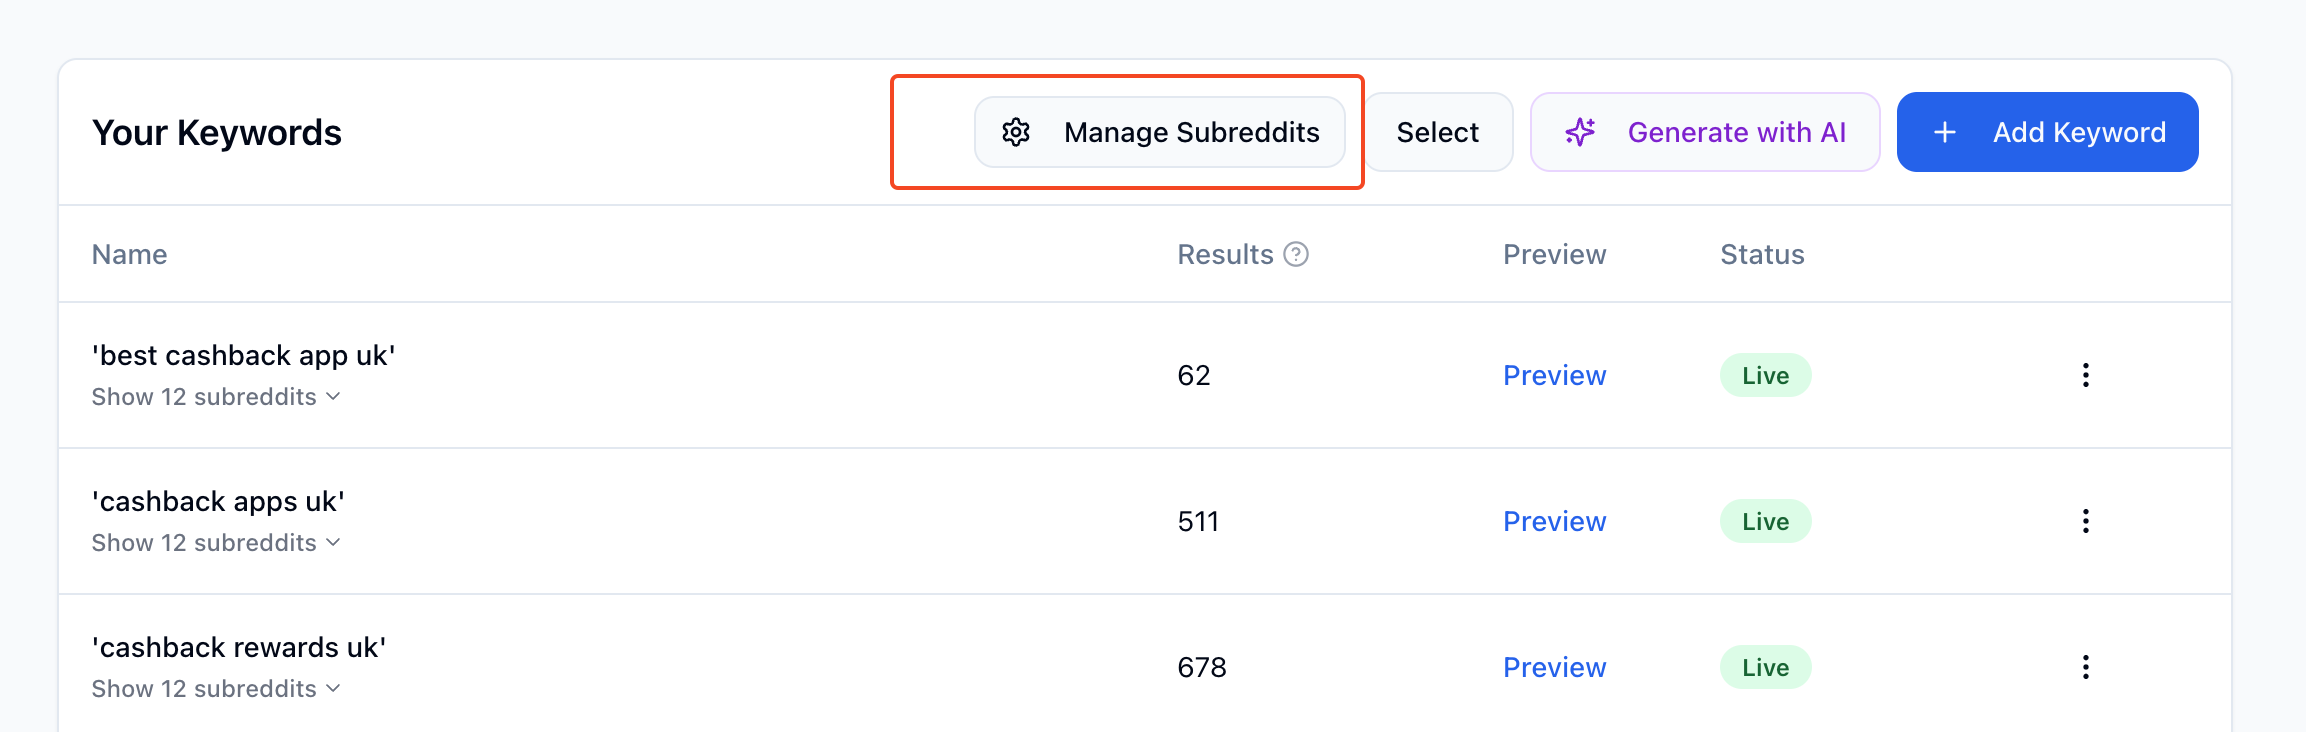The image size is (2306, 732).
Task: Expand subreddits under 'cashback apps uk'
Action: click(x=216, y=543)
